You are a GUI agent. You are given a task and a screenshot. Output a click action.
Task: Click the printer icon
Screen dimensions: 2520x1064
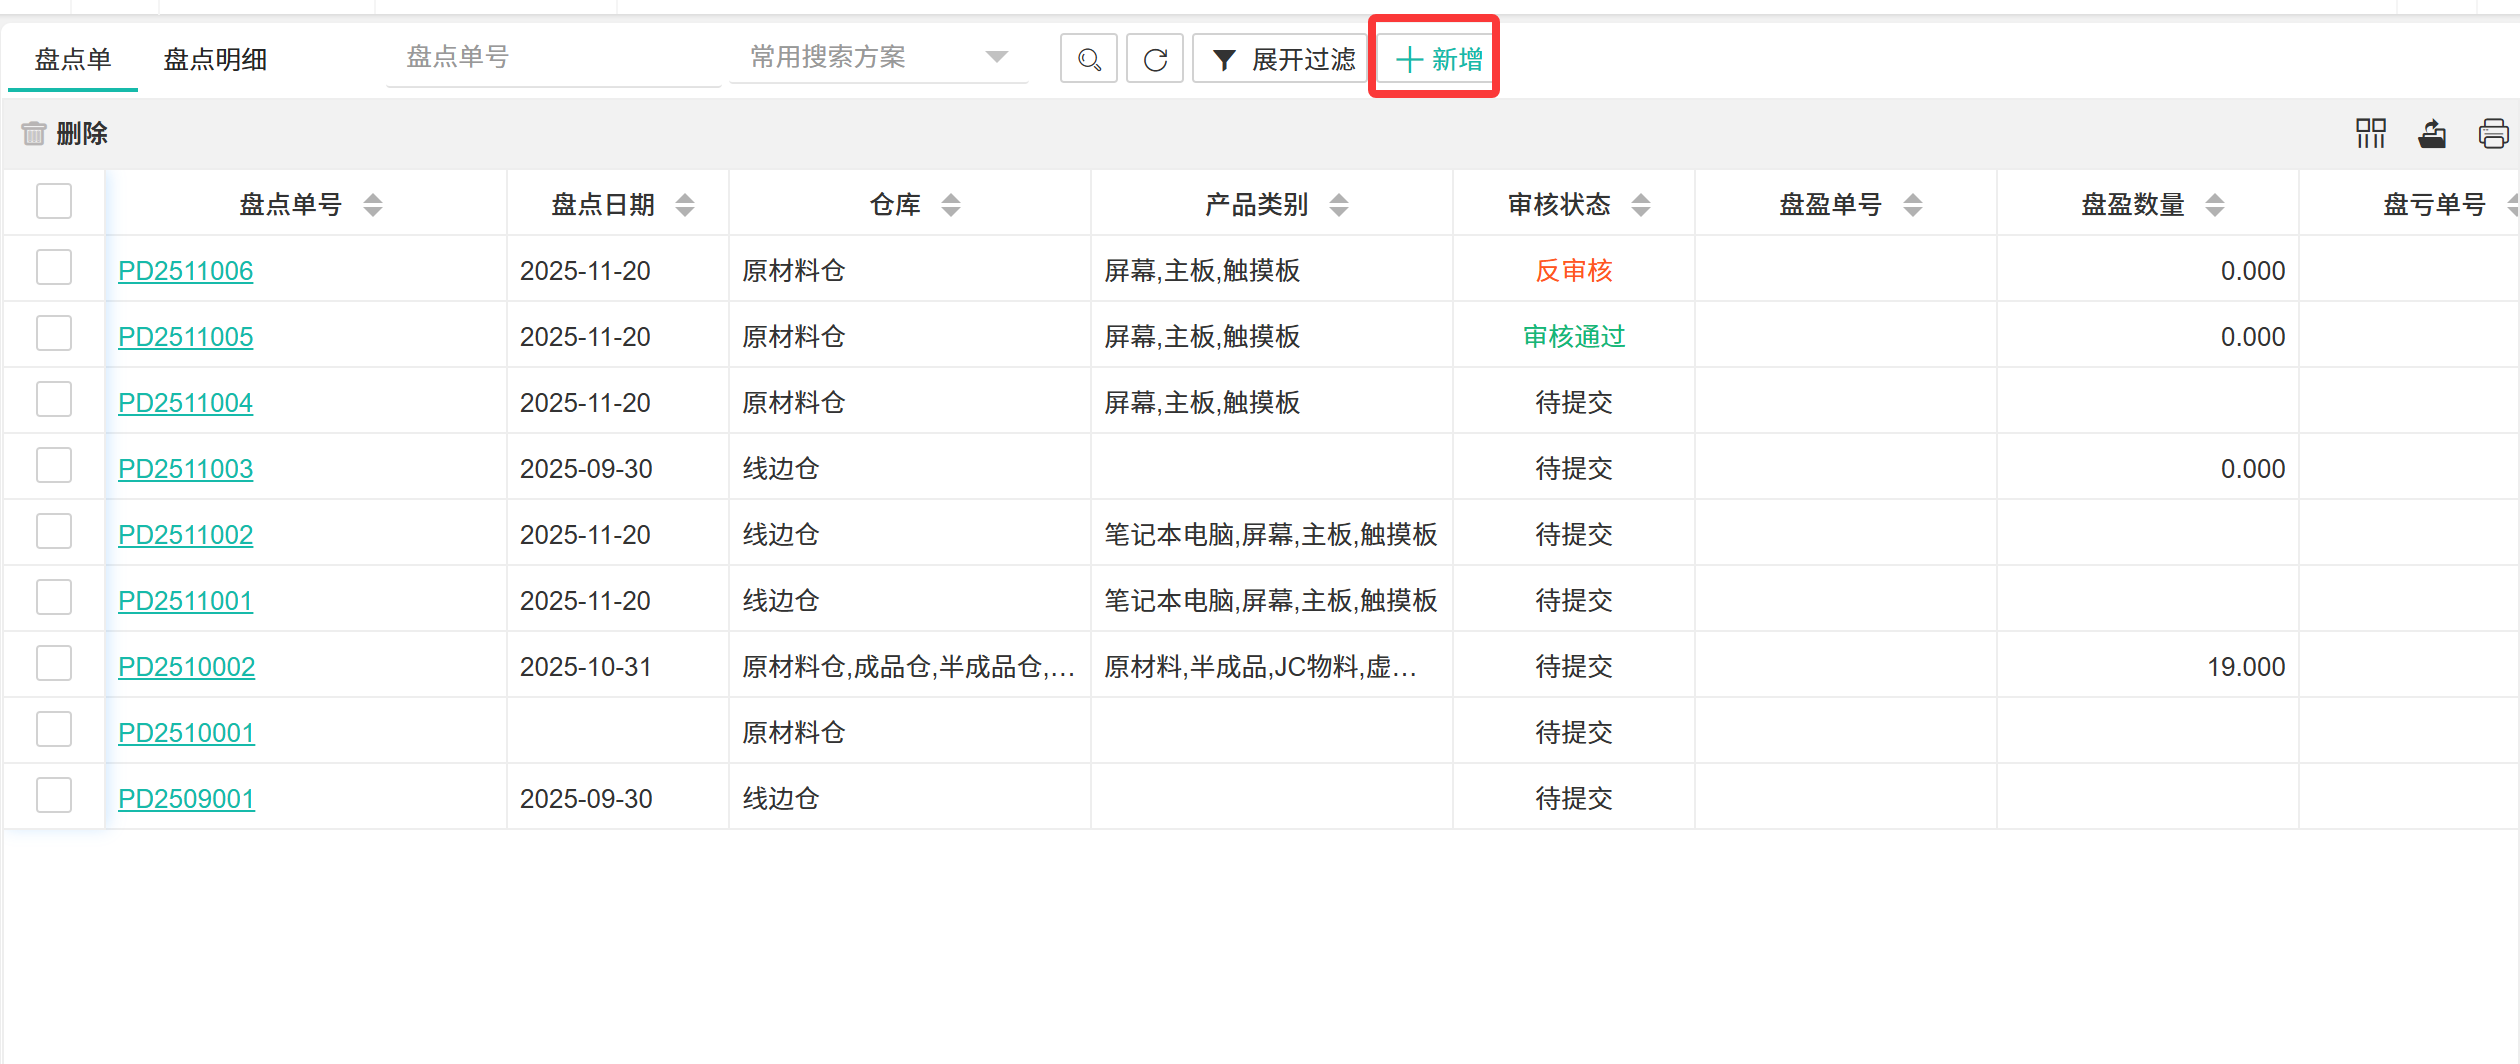(2493, 133)
